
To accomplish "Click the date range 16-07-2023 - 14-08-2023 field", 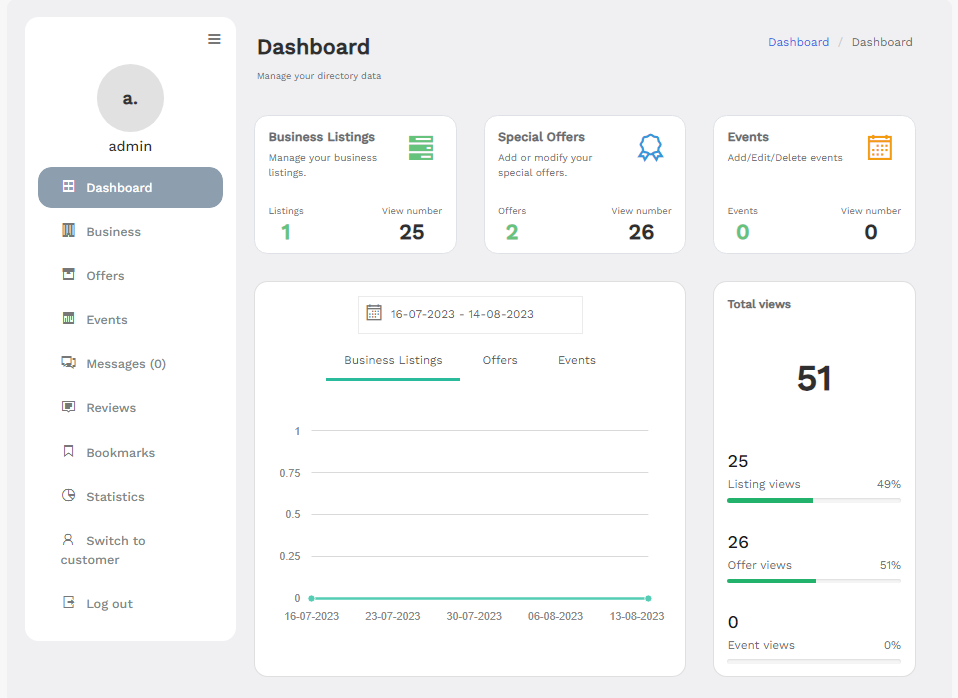I will (470, 315).
